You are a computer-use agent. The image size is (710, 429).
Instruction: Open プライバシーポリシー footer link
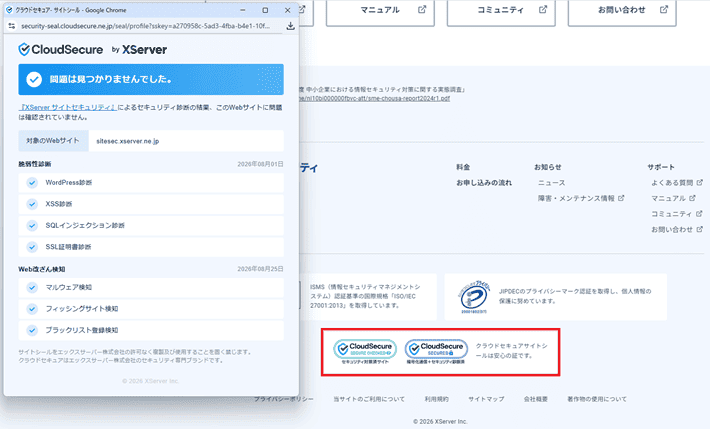pyautogui.click(x=283, y=399)
